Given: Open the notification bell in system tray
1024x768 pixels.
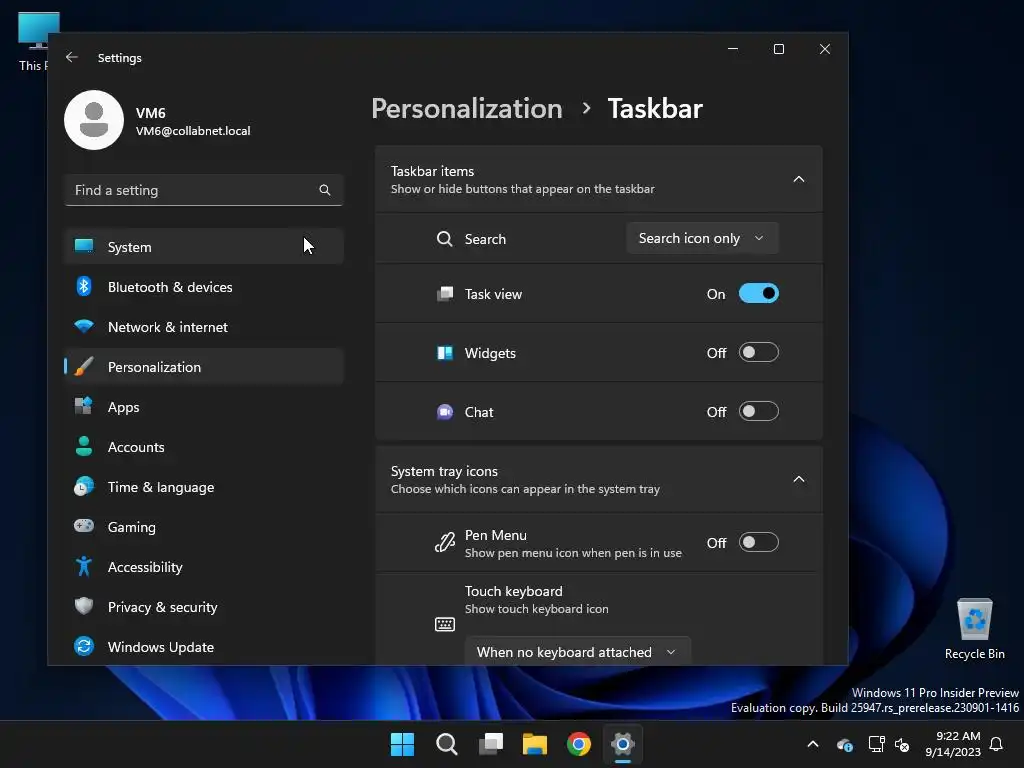Looking at the screenshot, I should tap(997, 744).
